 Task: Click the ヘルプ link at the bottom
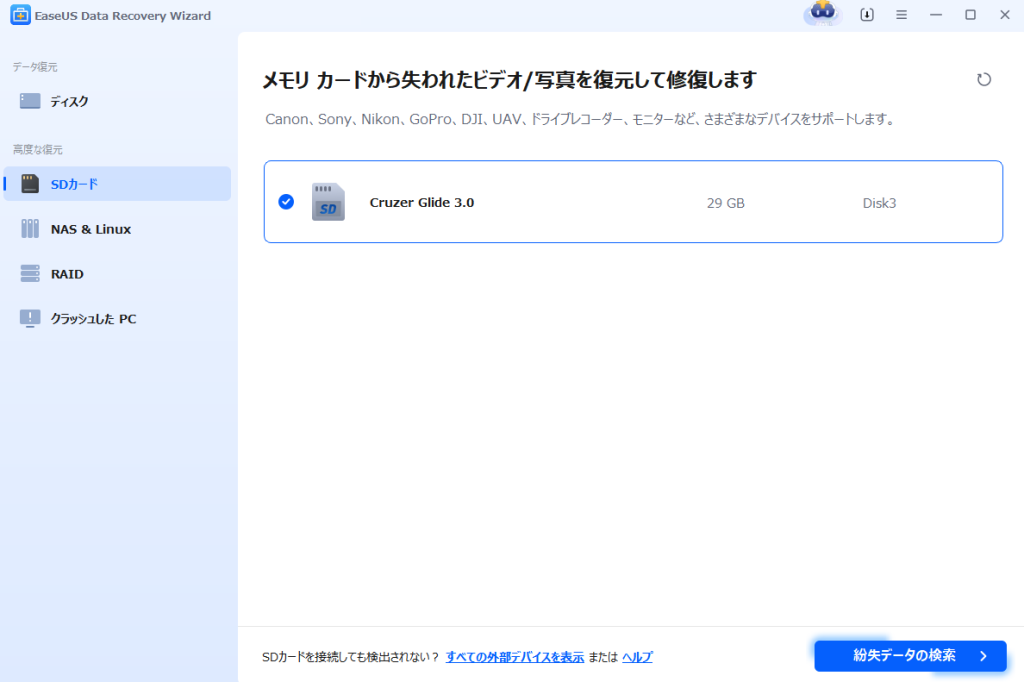[637, 657]
